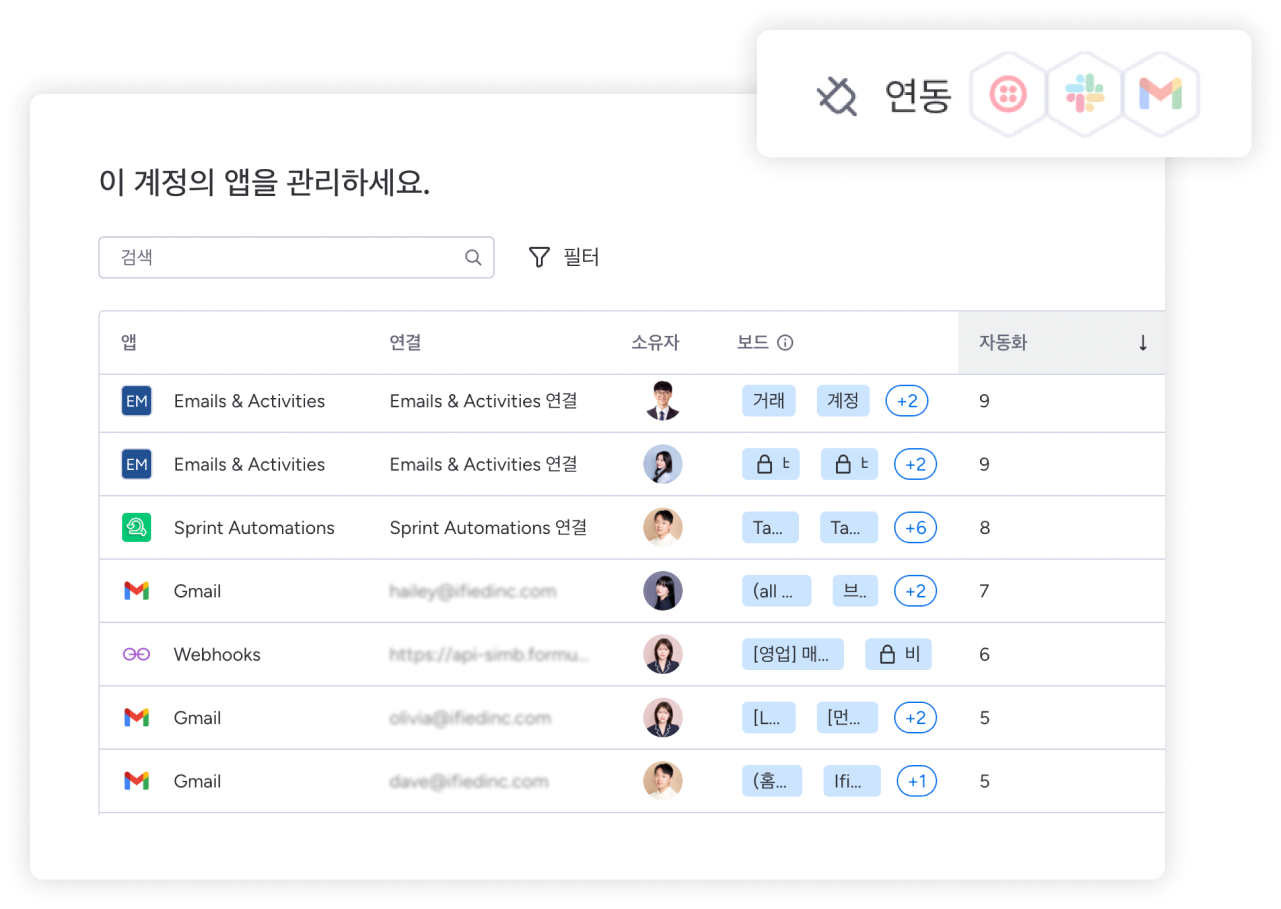Screen dimensions: 1281x909
Task: Click the owner avatar in the Sprint Automations row
Action: 662,528
